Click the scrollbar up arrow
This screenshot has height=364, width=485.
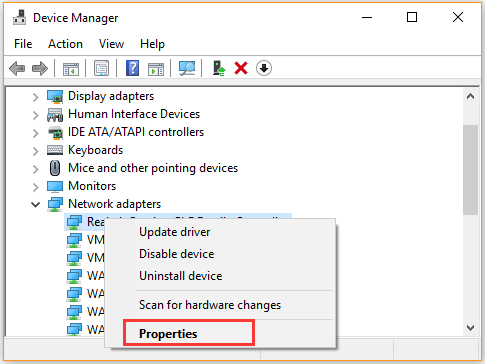pos(470,97)
